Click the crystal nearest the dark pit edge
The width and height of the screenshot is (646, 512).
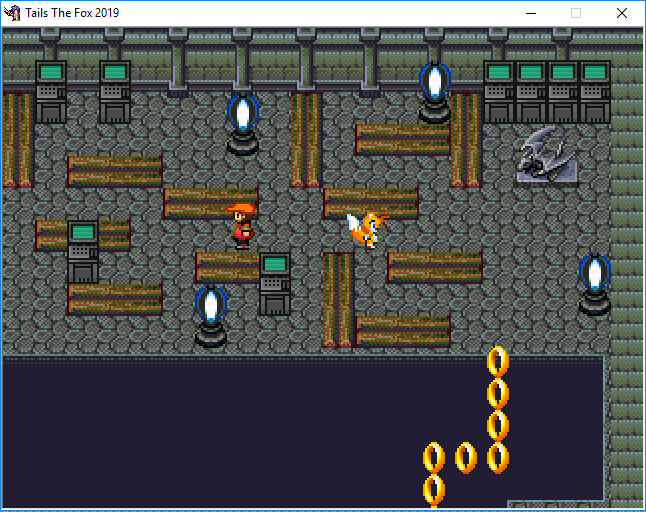click(211, 317)
